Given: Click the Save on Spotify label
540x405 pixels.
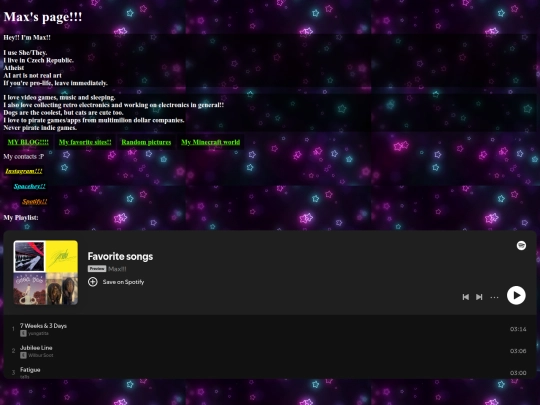Looking at the screenshot, I should click(123, 282).
